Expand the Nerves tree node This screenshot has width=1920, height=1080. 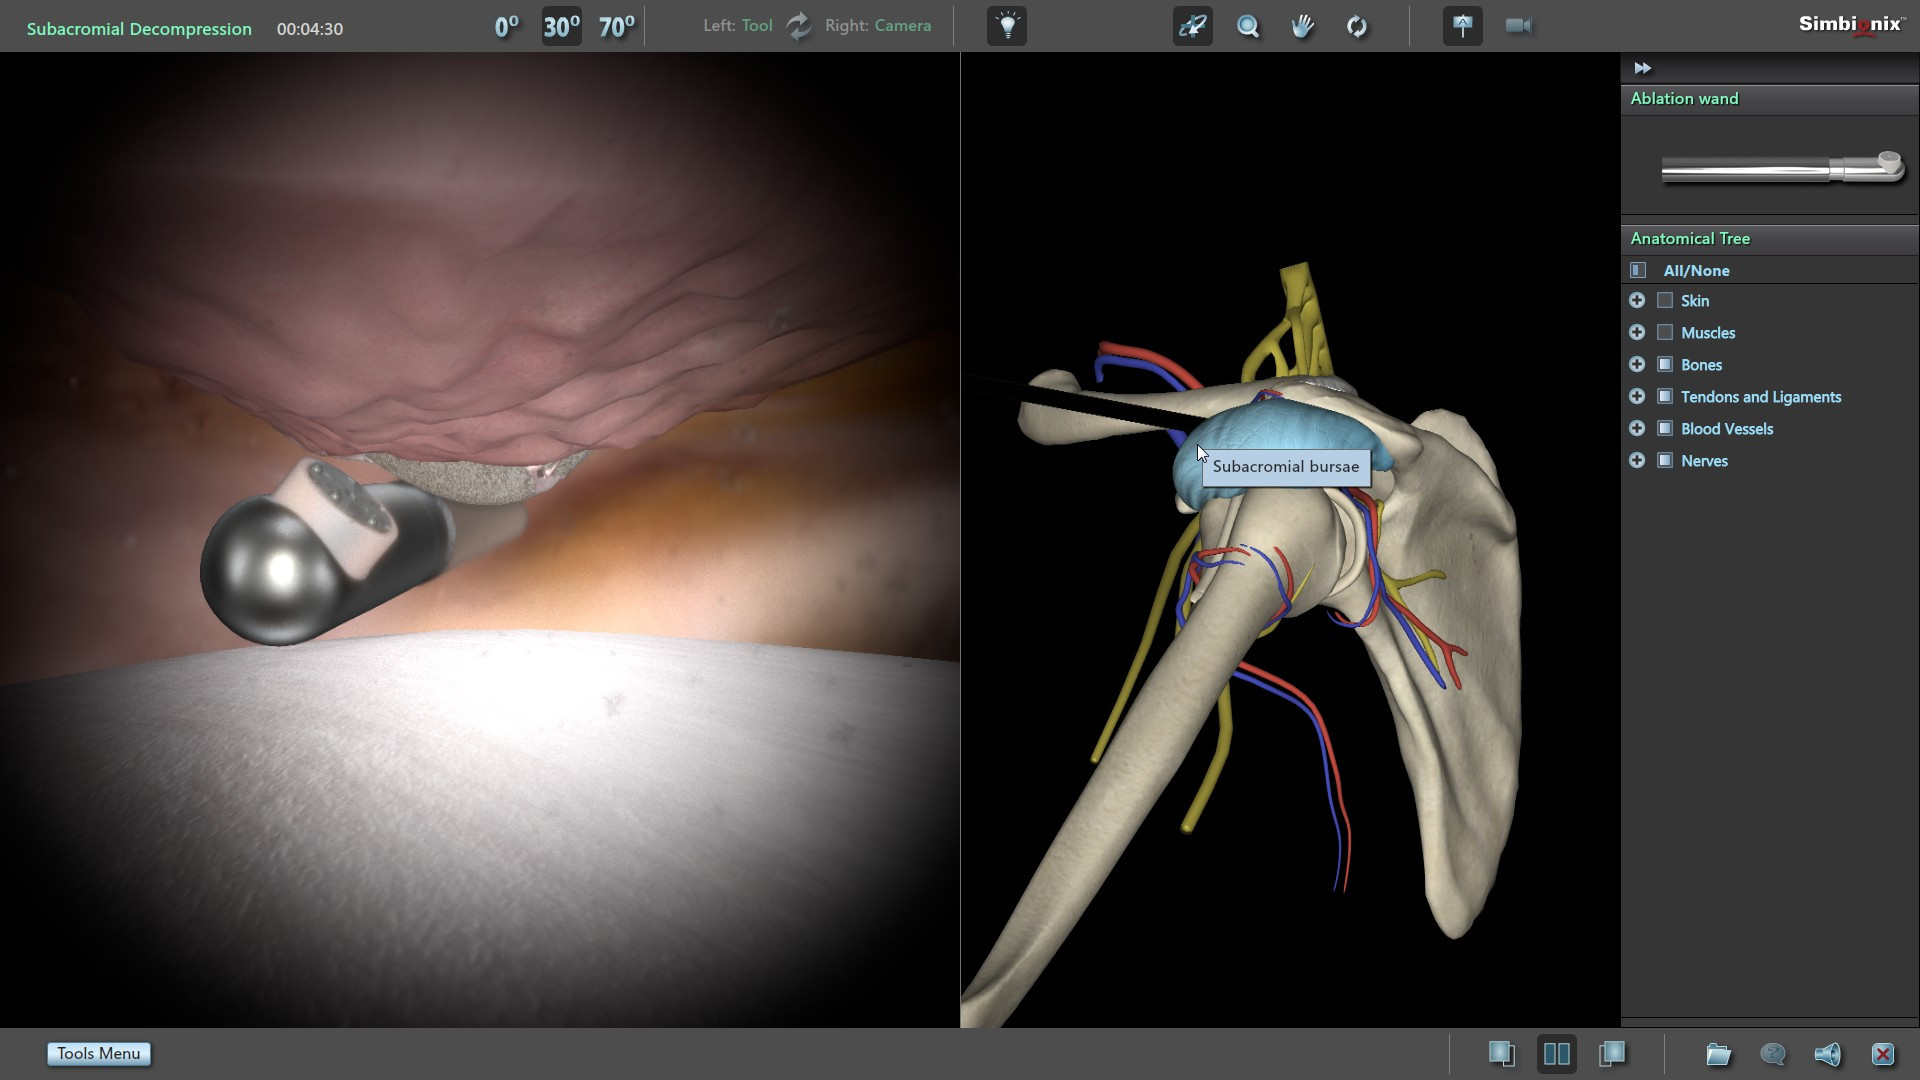1637,461
